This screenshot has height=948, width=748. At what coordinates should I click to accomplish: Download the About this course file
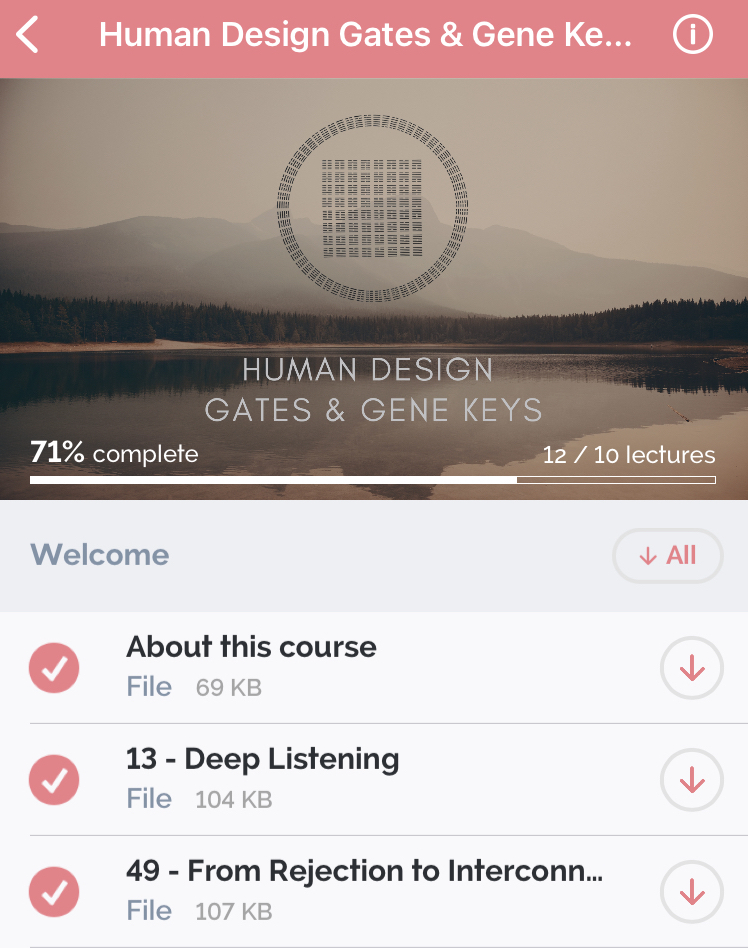click(x=691, y=667)
